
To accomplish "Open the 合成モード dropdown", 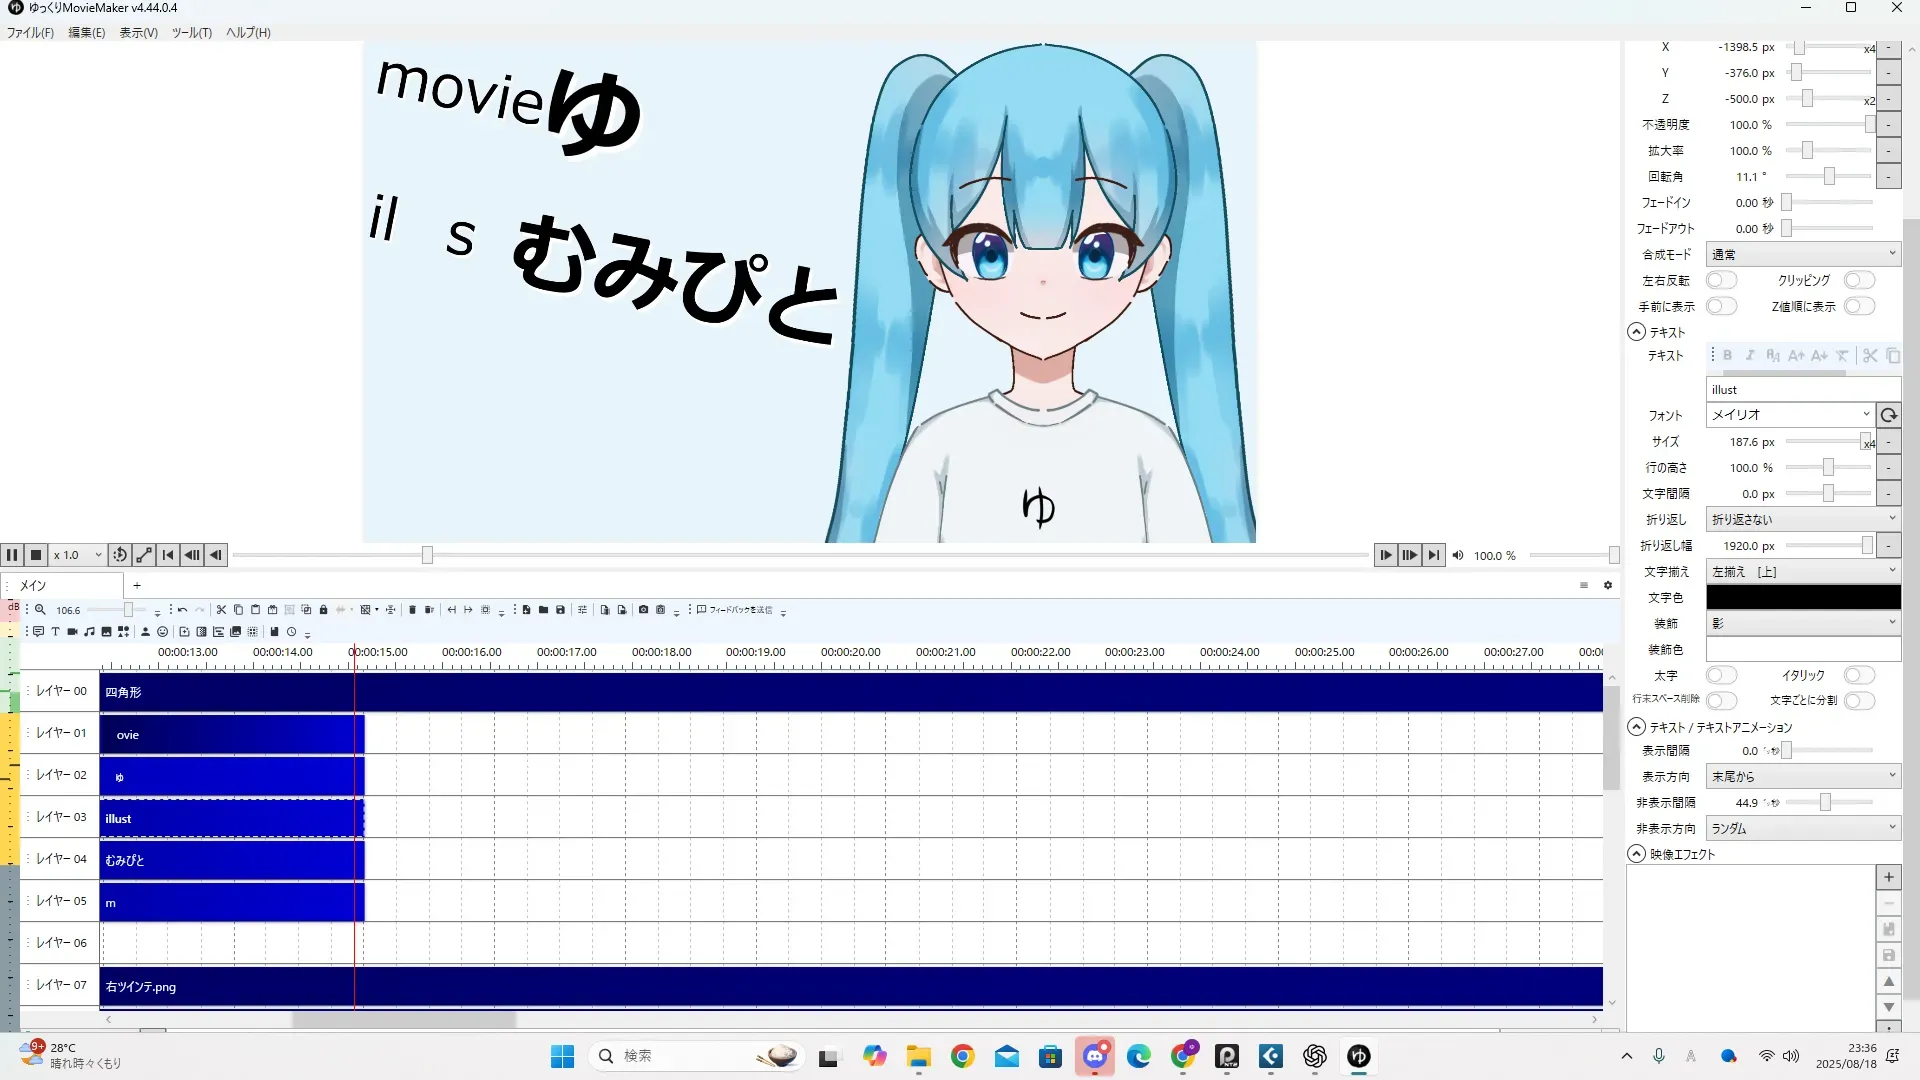I will tap(1802, 255).
